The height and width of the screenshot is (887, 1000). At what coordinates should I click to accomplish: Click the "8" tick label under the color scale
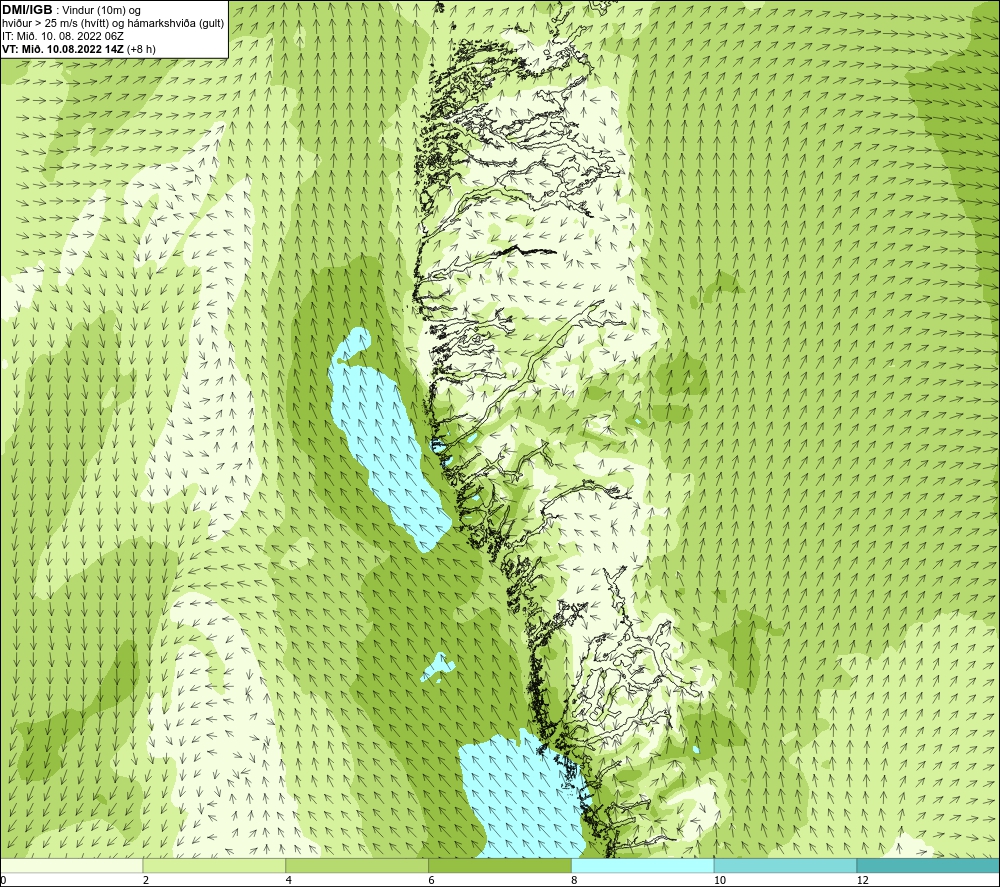click(x=575, y=880)
